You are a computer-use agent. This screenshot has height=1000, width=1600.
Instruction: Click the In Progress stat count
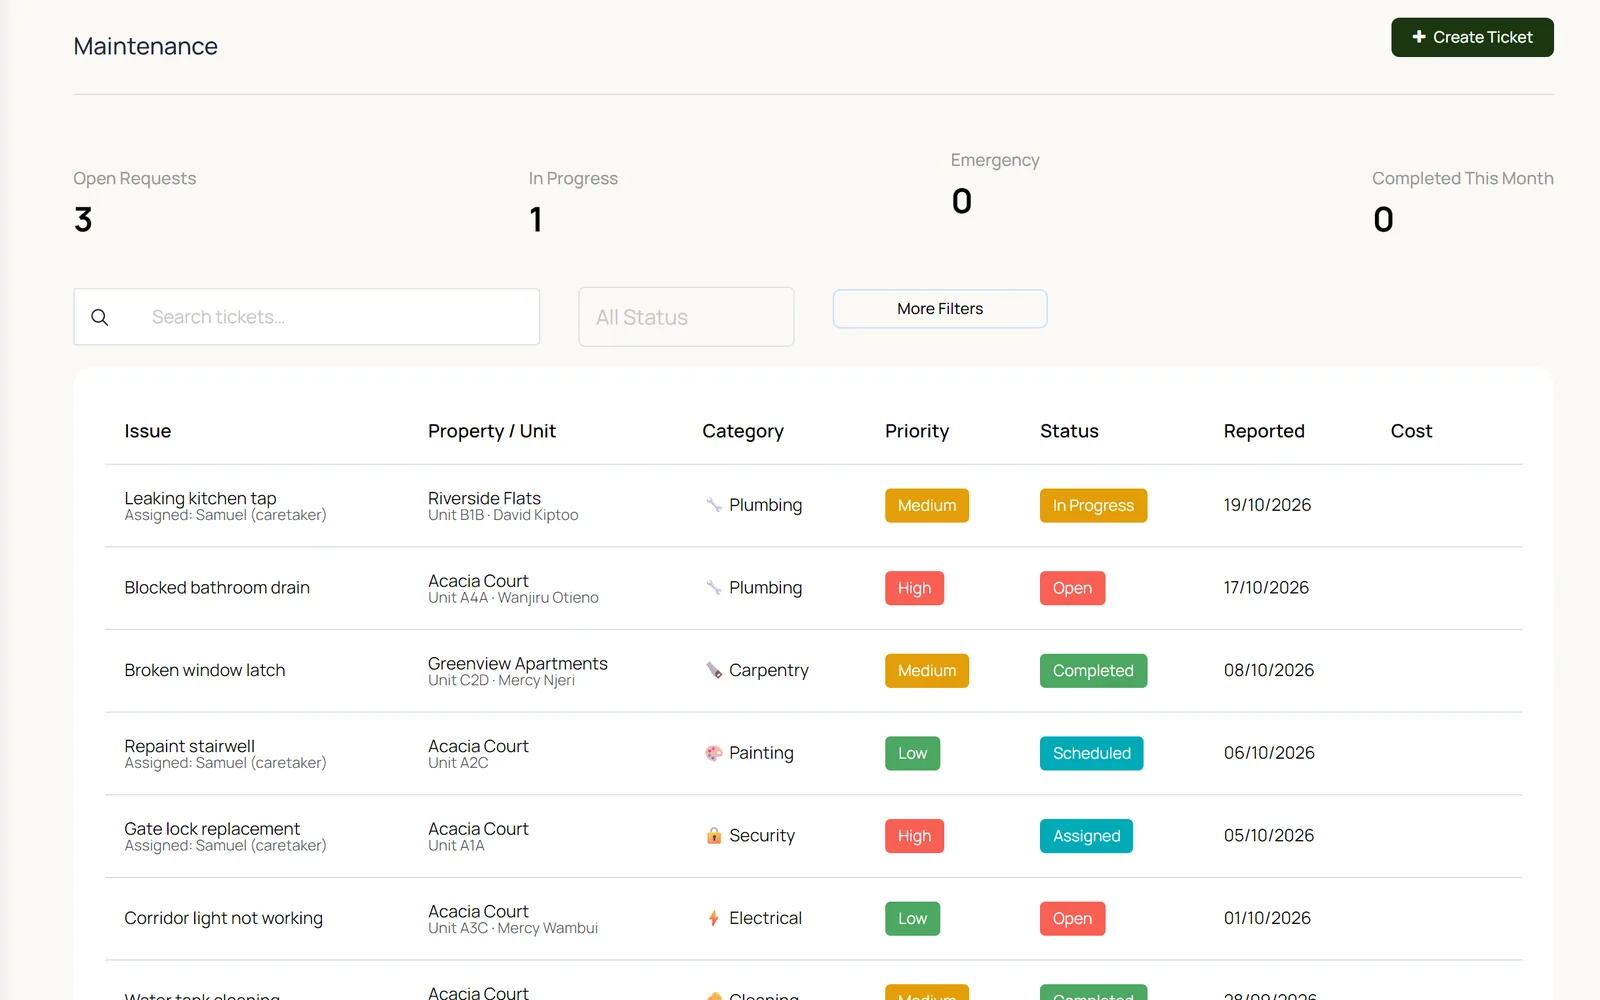pyautogui.click(x=536, y=220)
